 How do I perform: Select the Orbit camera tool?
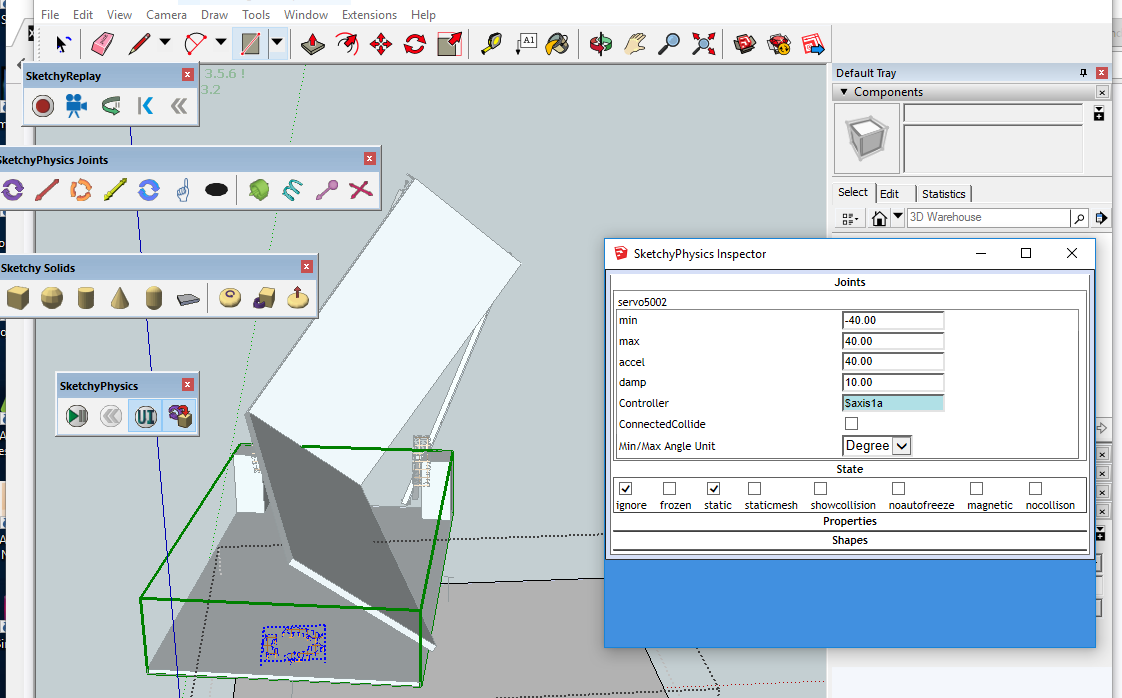[x=600, y=44]
